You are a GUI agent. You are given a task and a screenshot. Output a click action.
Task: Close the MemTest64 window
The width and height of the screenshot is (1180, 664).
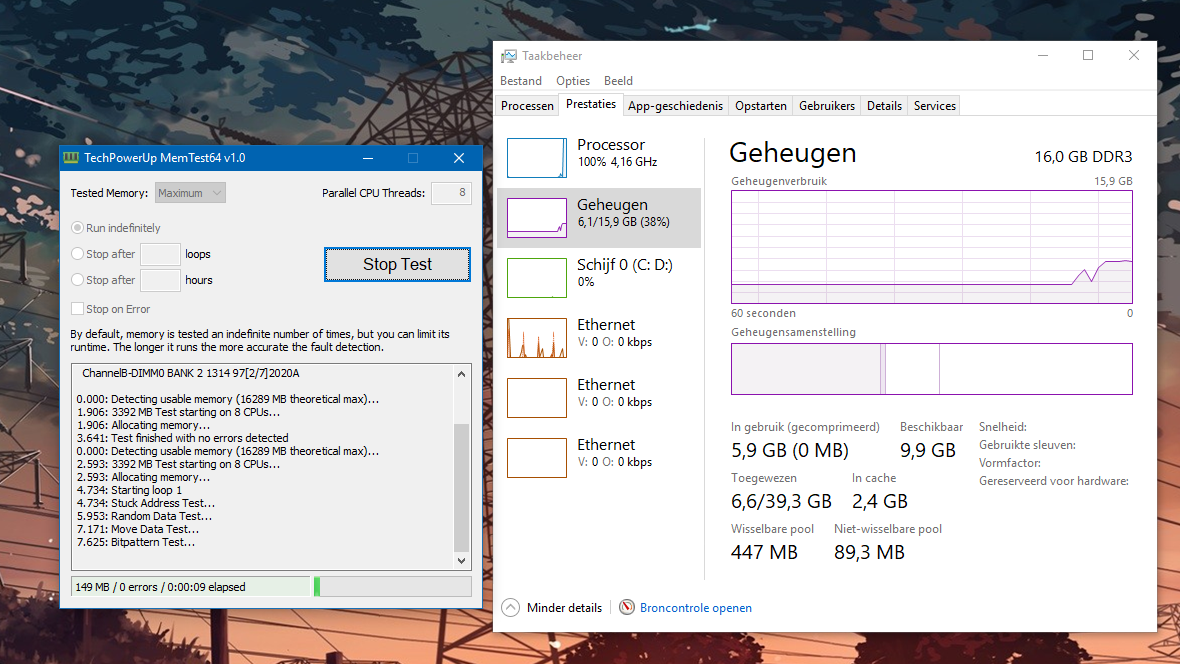point(459,158)
